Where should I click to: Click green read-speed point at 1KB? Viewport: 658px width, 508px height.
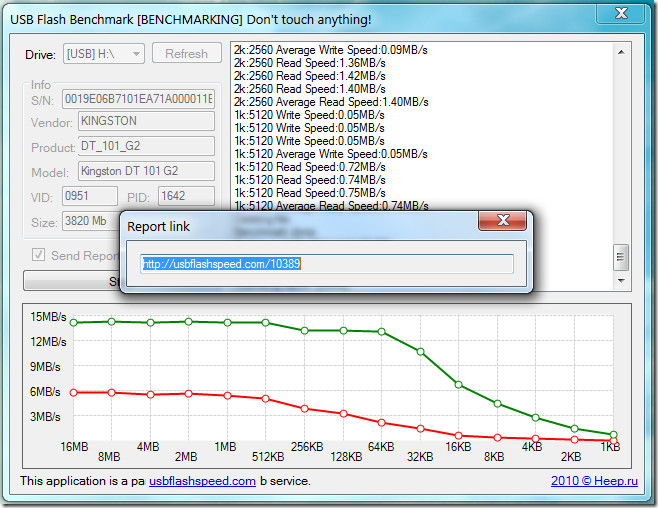pyautogui.click(x=613, y=435)
